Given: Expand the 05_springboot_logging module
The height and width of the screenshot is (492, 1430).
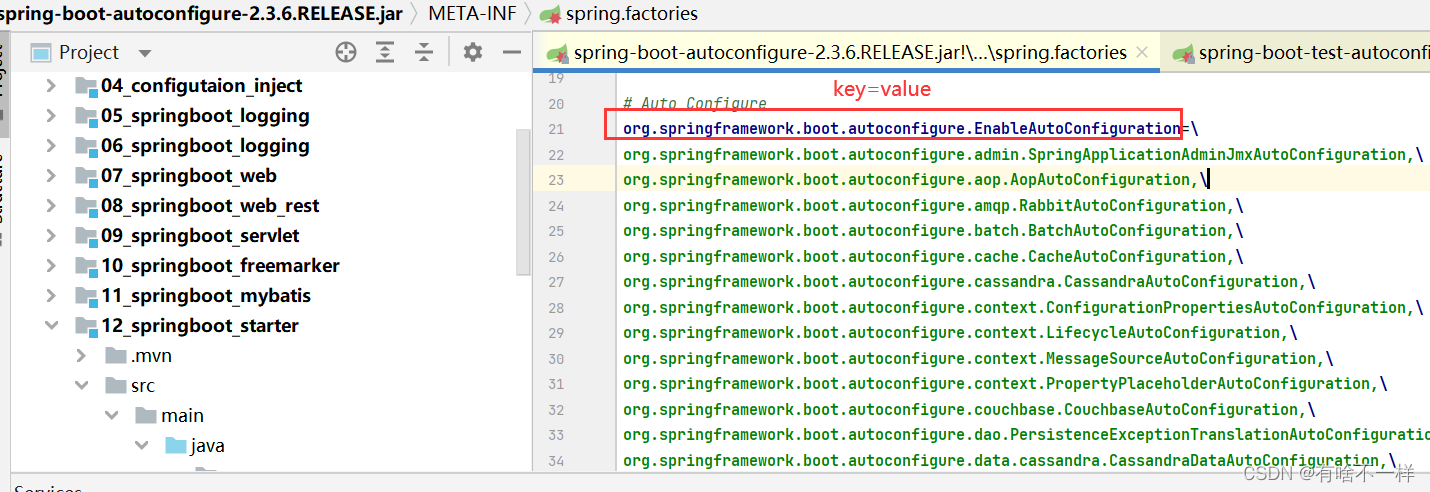Looking at the screenshot, I should tap(51, 116).
